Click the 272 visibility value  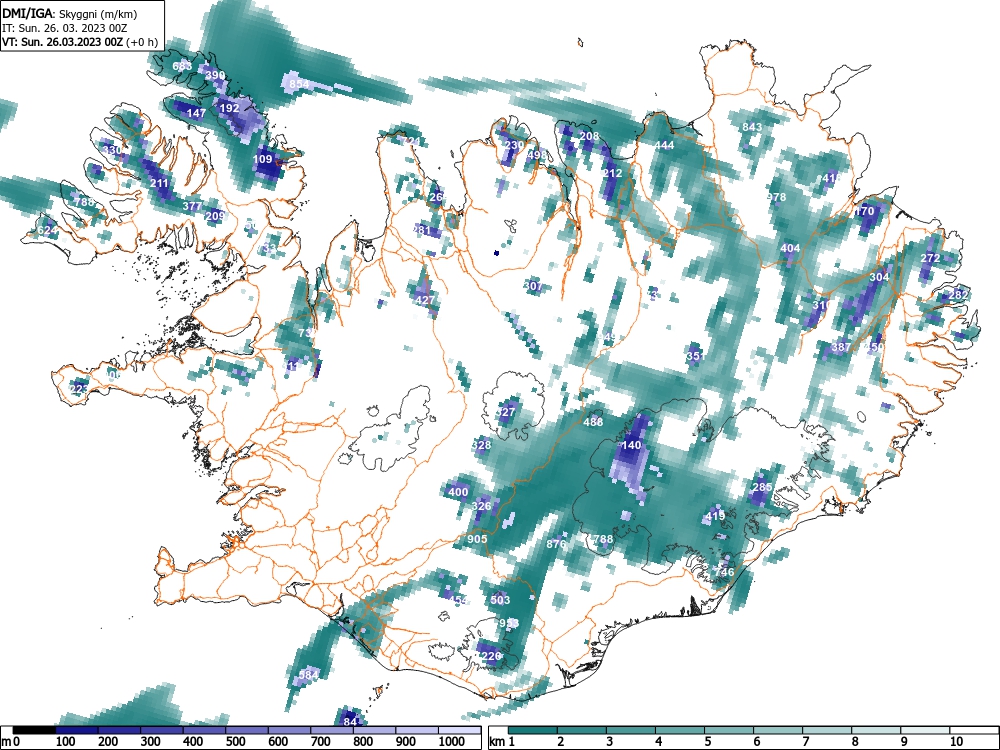click(930, 258)
